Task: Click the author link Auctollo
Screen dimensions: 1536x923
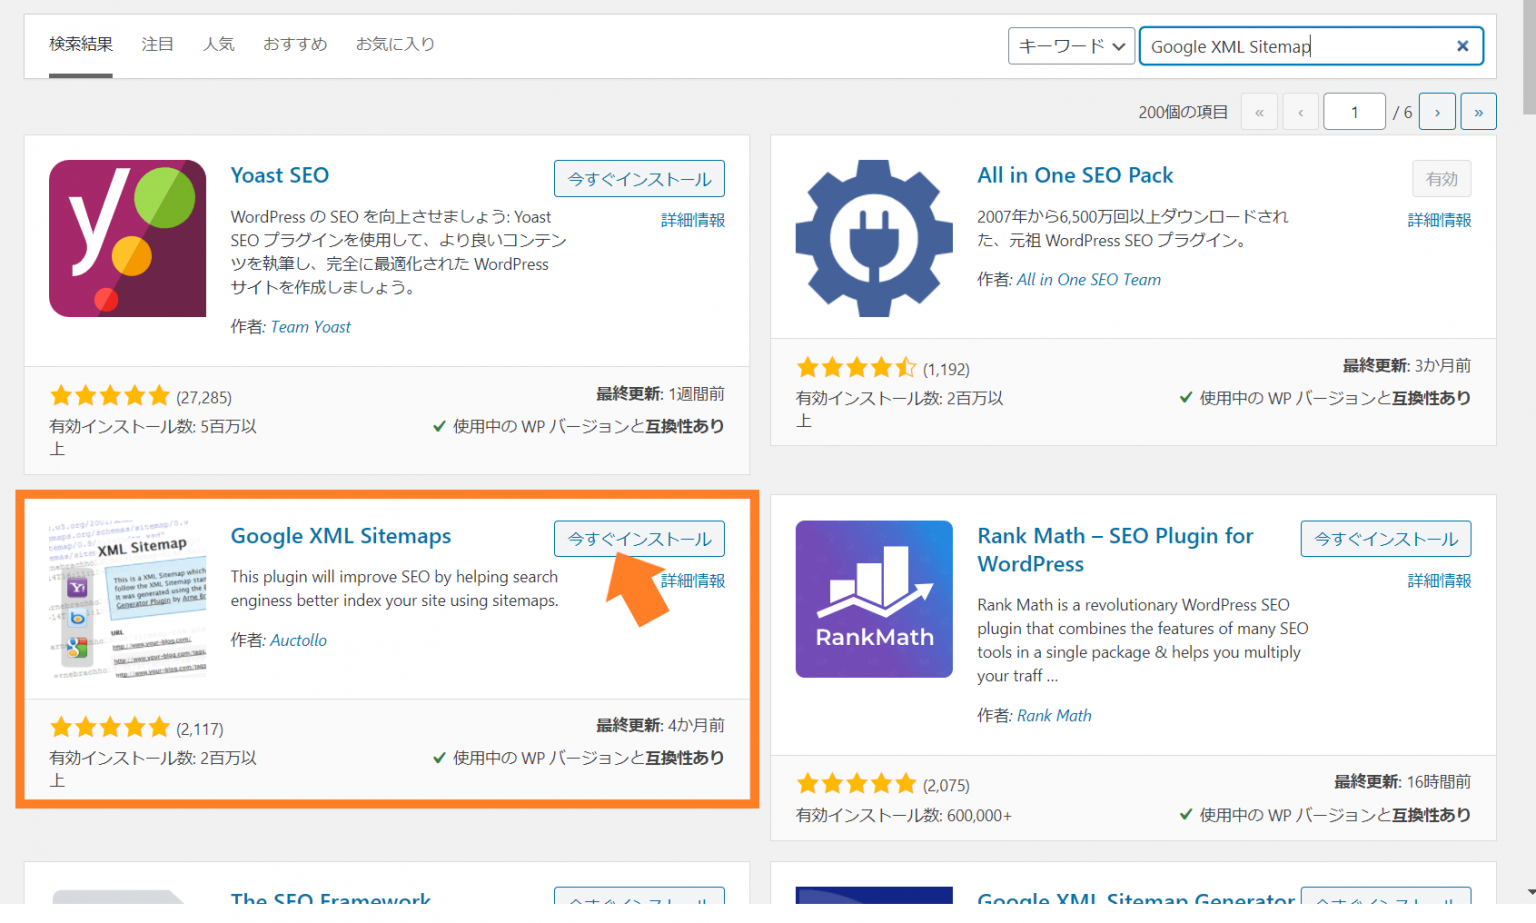Action: [298, 640]
